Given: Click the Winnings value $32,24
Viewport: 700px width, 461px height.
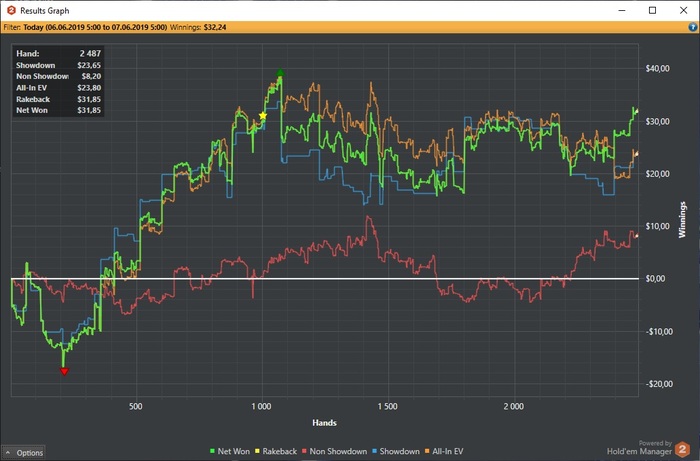Looking at the screenshot, I should point(215,27).
